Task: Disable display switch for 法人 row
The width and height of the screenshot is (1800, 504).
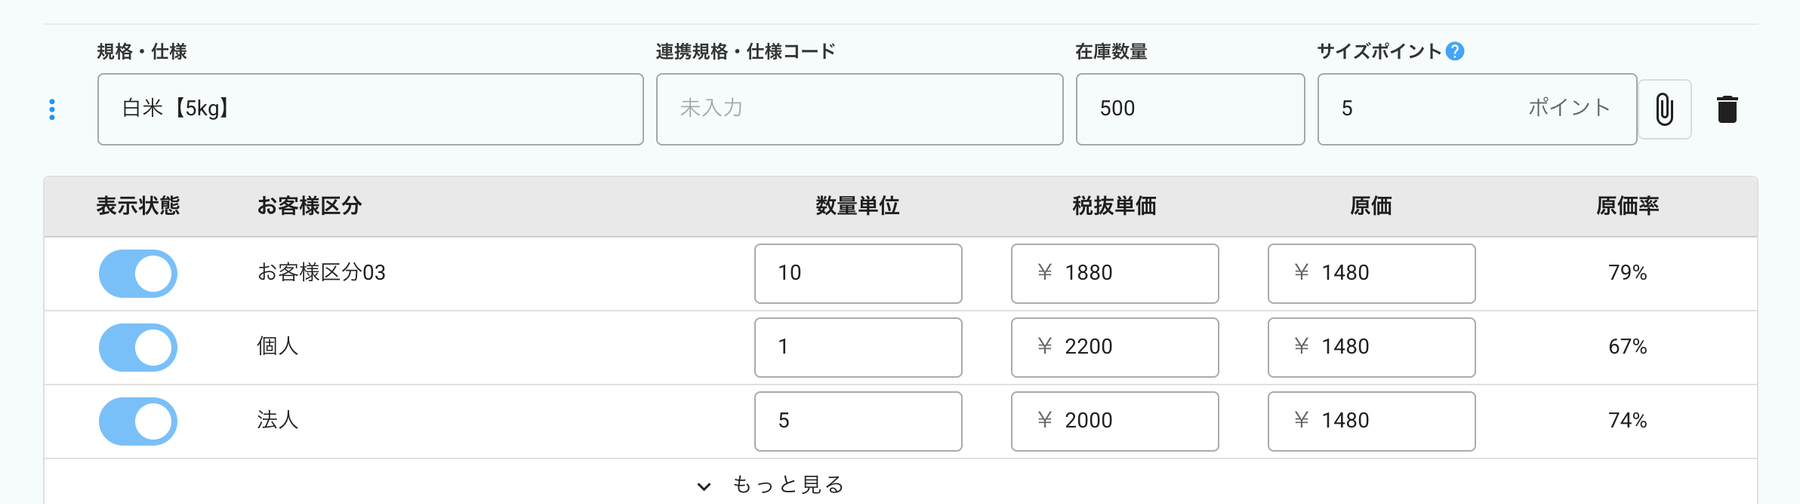Action: [x=138, y=421]
